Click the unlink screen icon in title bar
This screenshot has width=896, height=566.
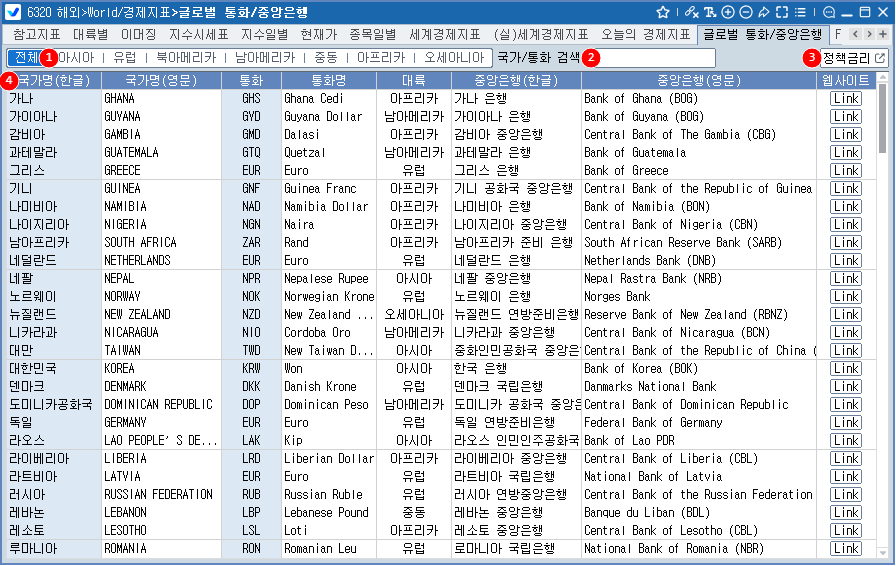click(x=691, y=12)
